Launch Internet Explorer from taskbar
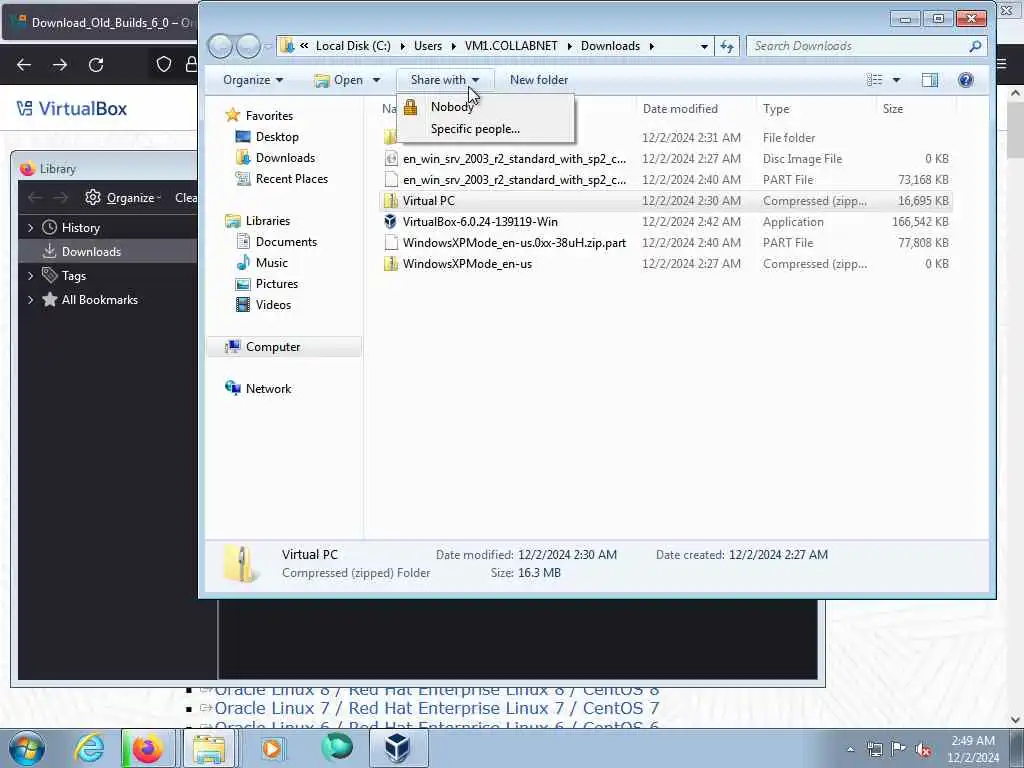Viewport: 1024px width, 768px height. pos(89,748)
